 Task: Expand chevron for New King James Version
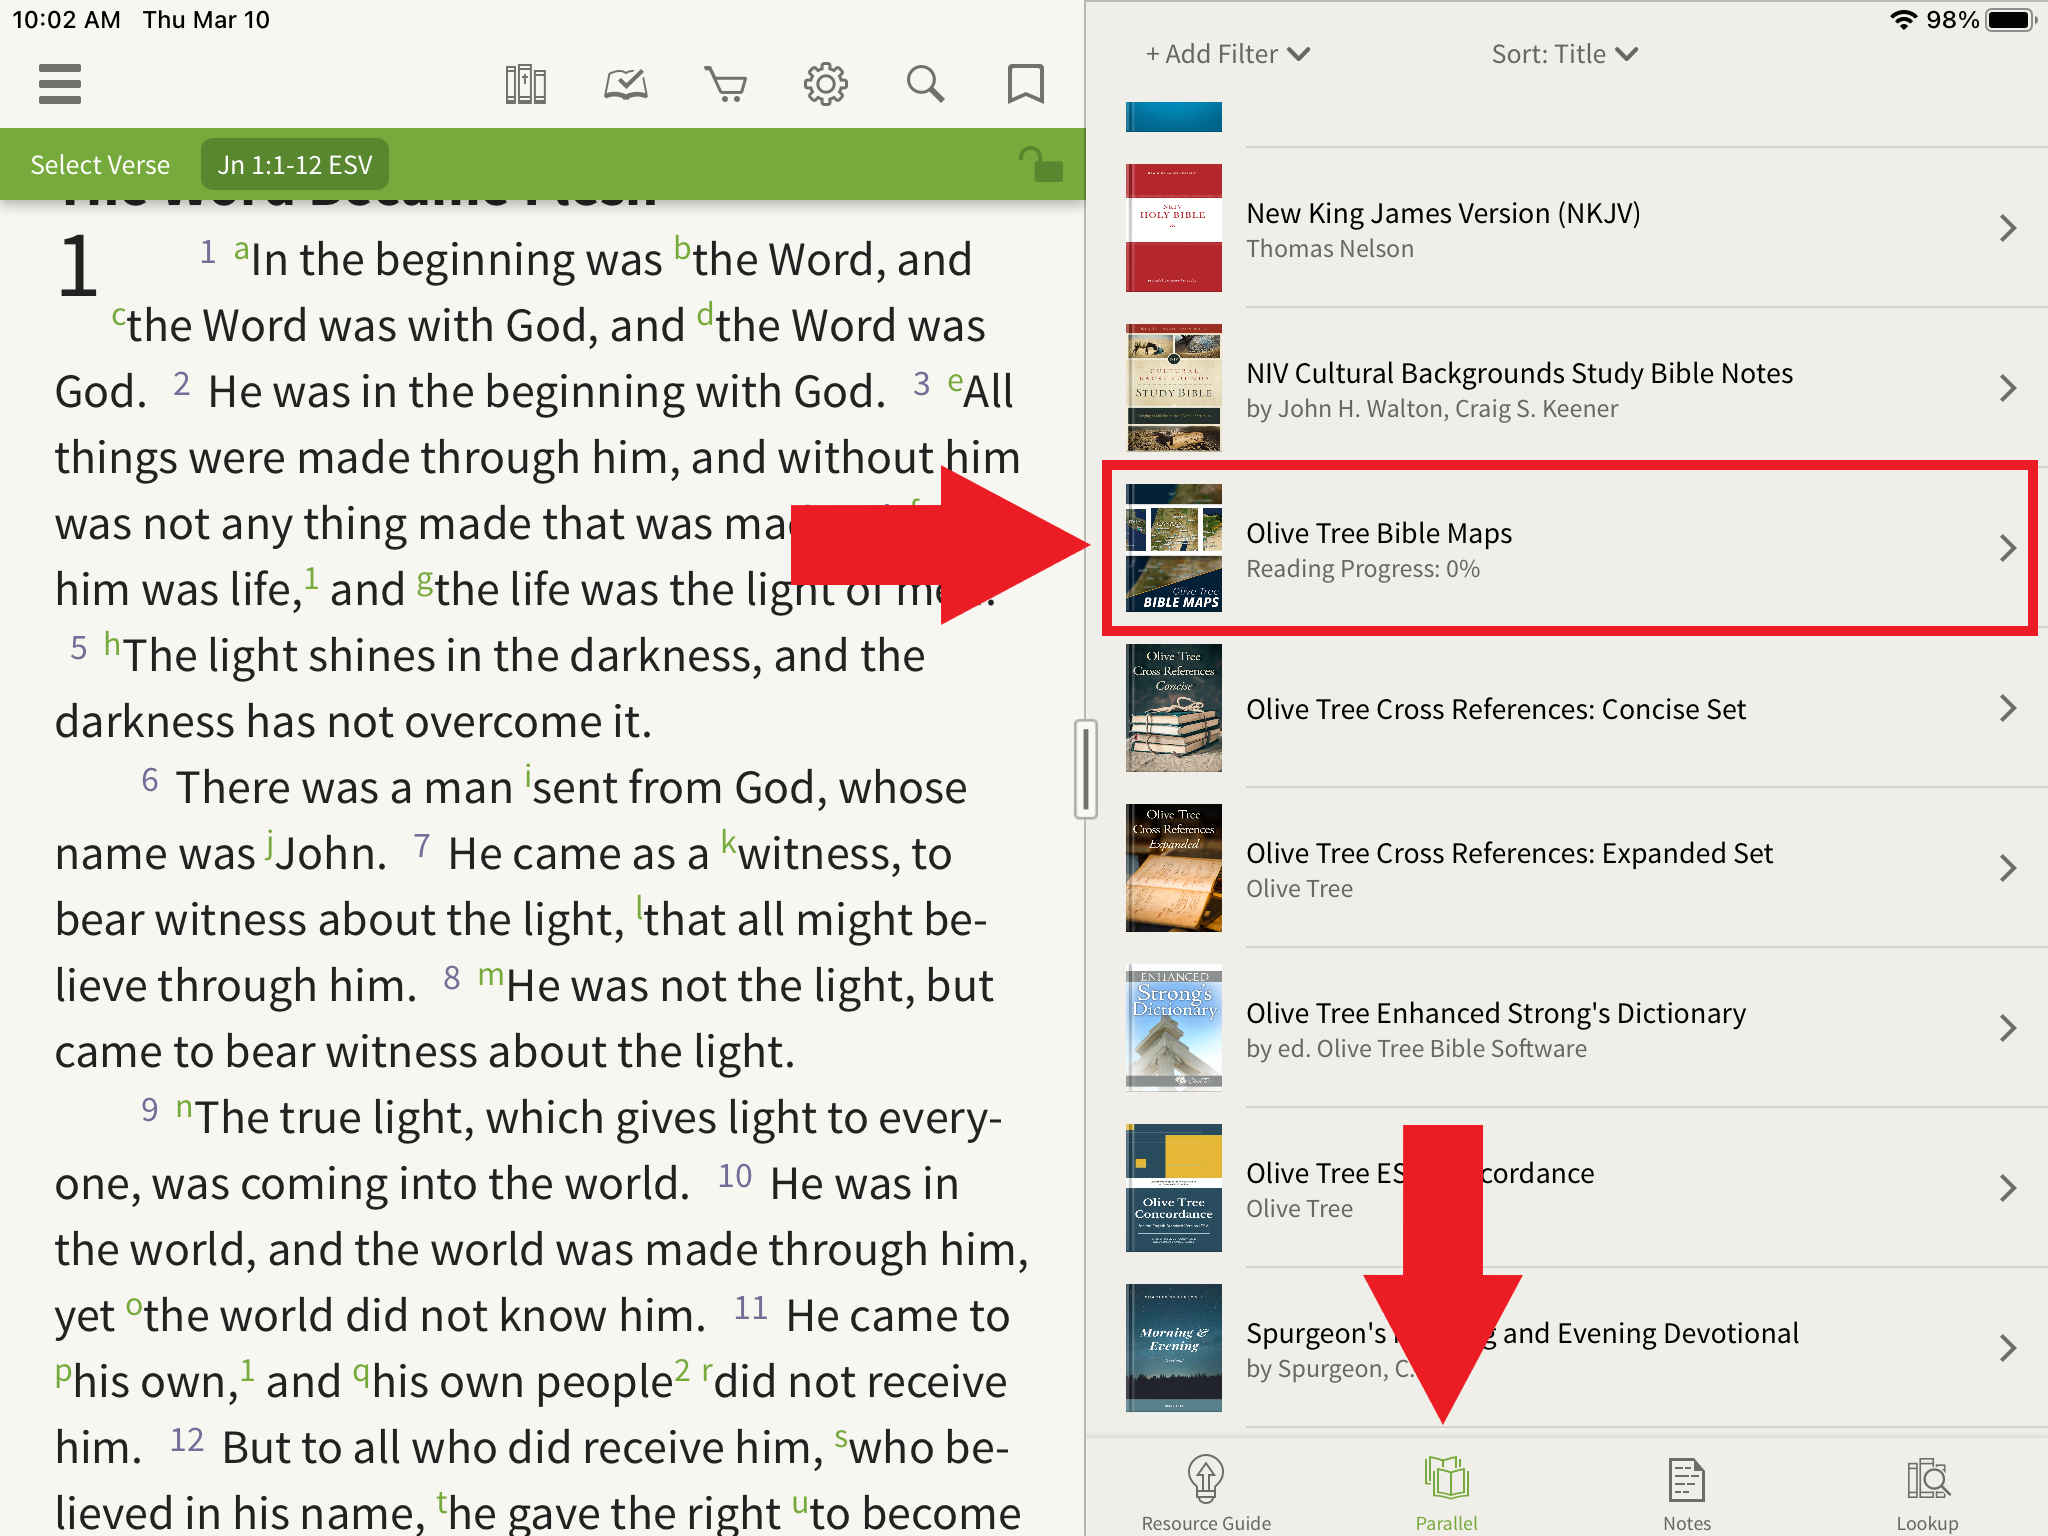pyautogui.click(x=2008, y=228)
